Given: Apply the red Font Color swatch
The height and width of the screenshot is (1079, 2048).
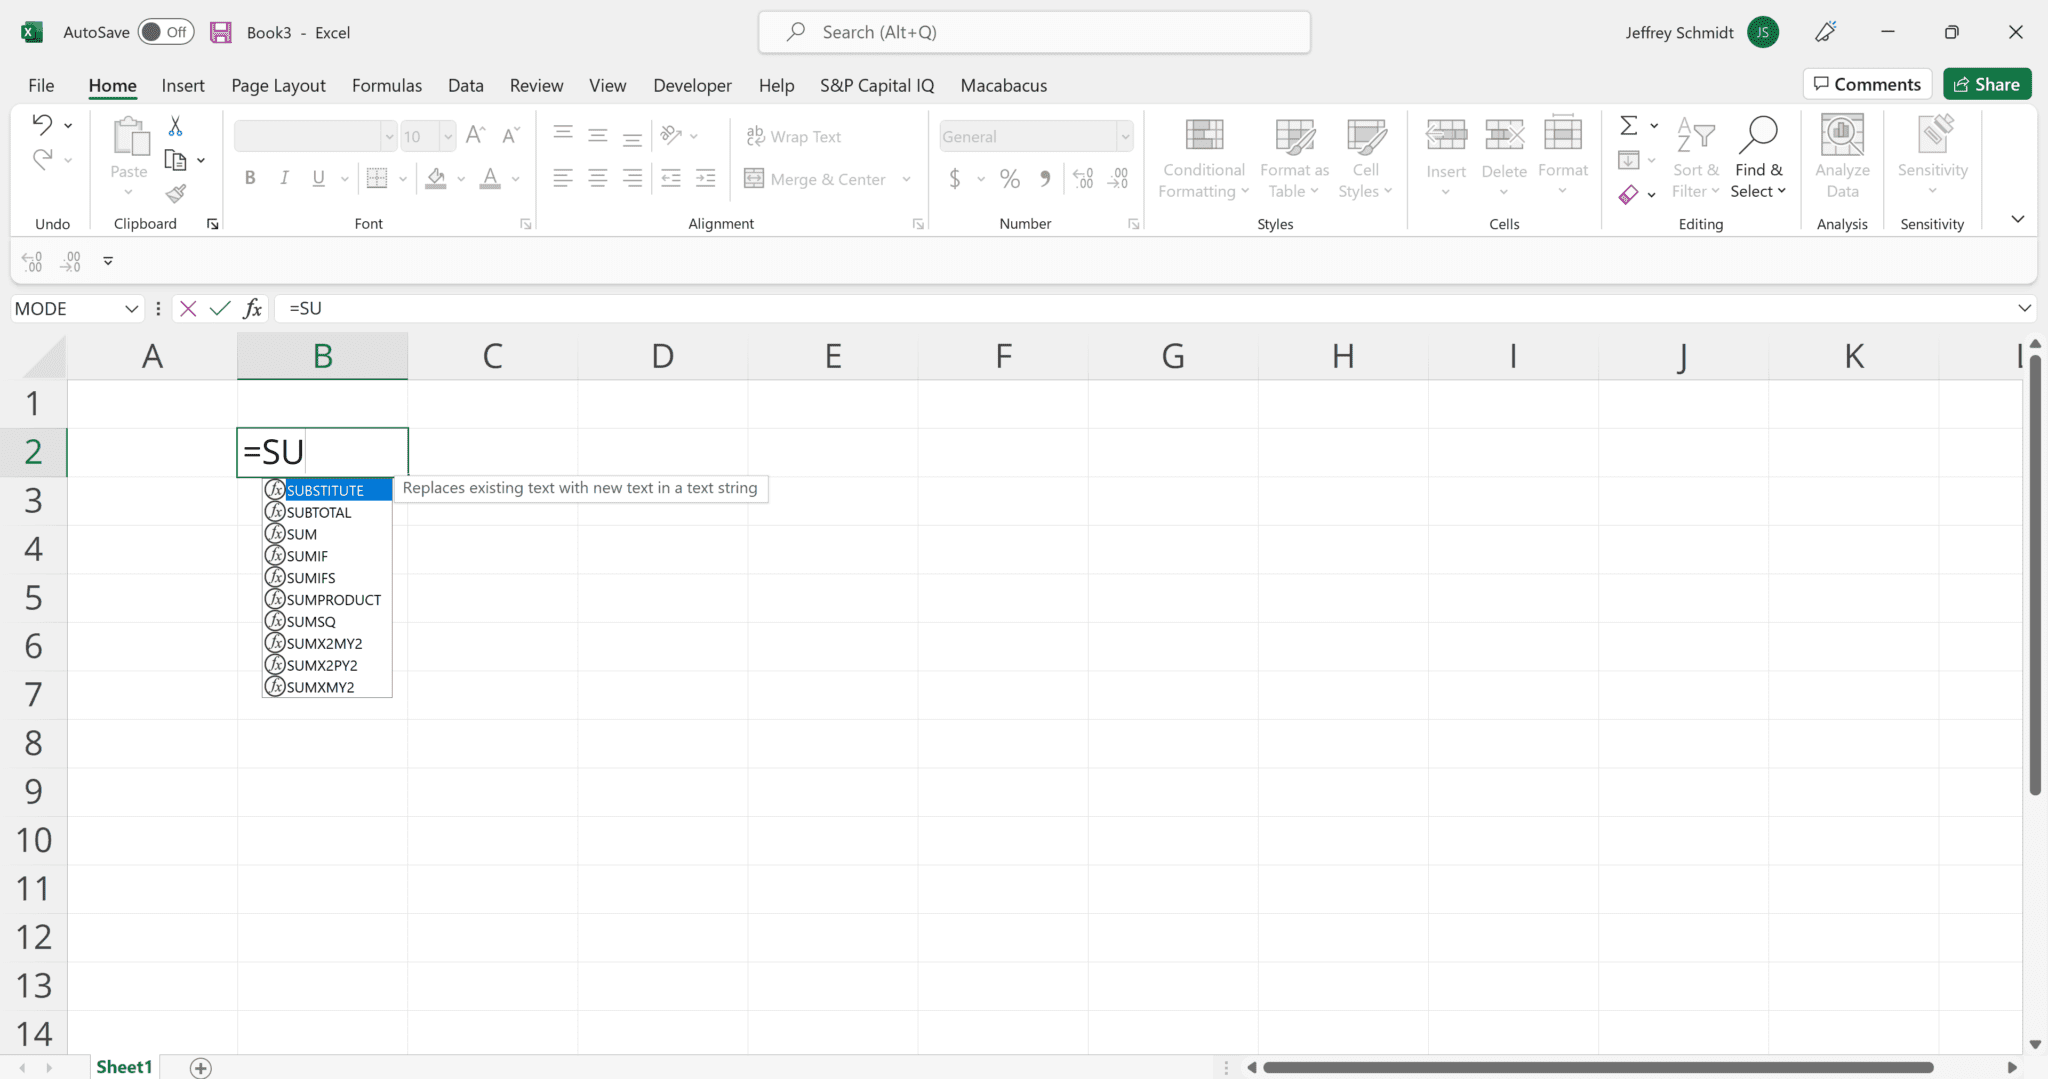Looking at the screenshot, I should click(489, 178).
